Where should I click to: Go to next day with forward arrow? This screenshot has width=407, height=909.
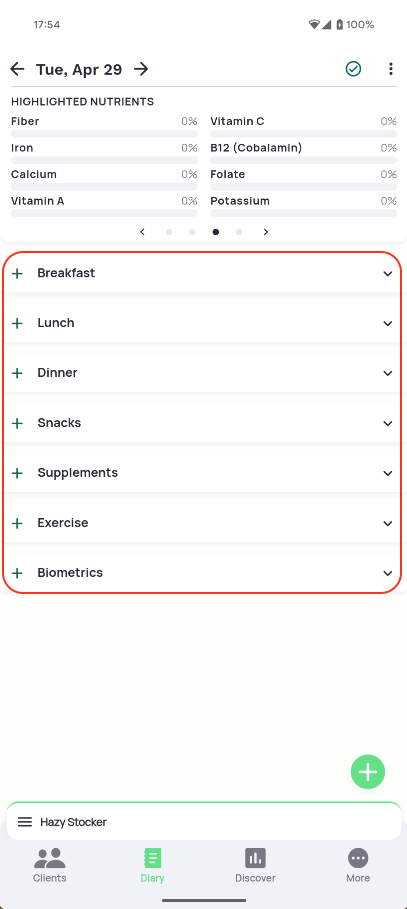point(141,70)
